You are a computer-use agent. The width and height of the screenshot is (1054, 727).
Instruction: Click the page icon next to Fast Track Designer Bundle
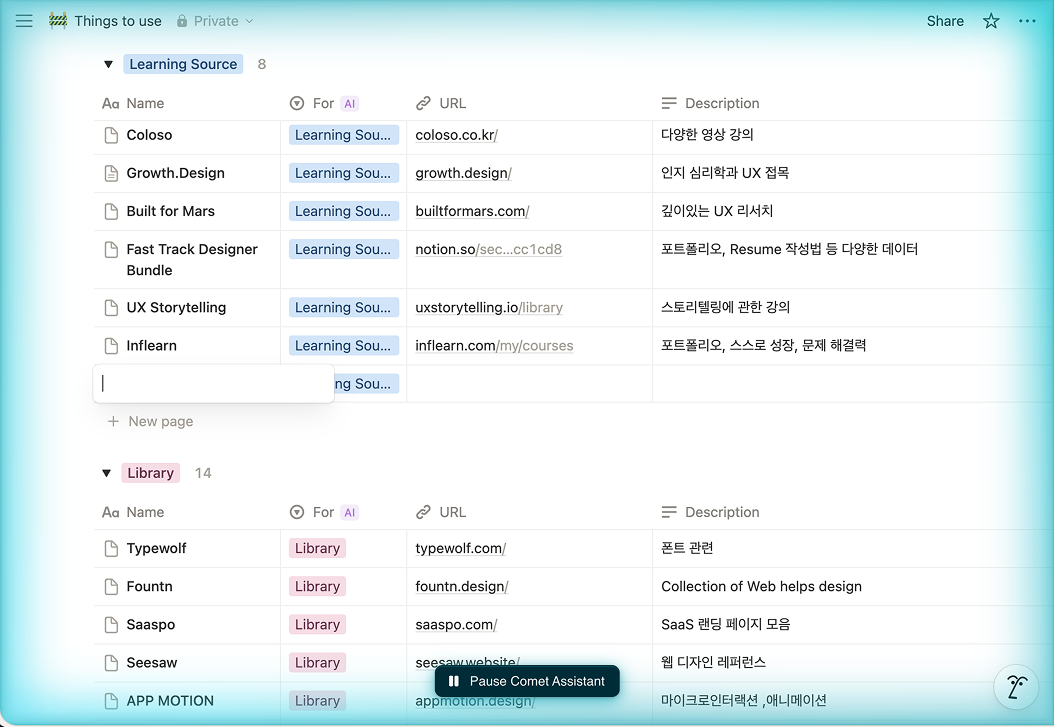pos(112,250)
